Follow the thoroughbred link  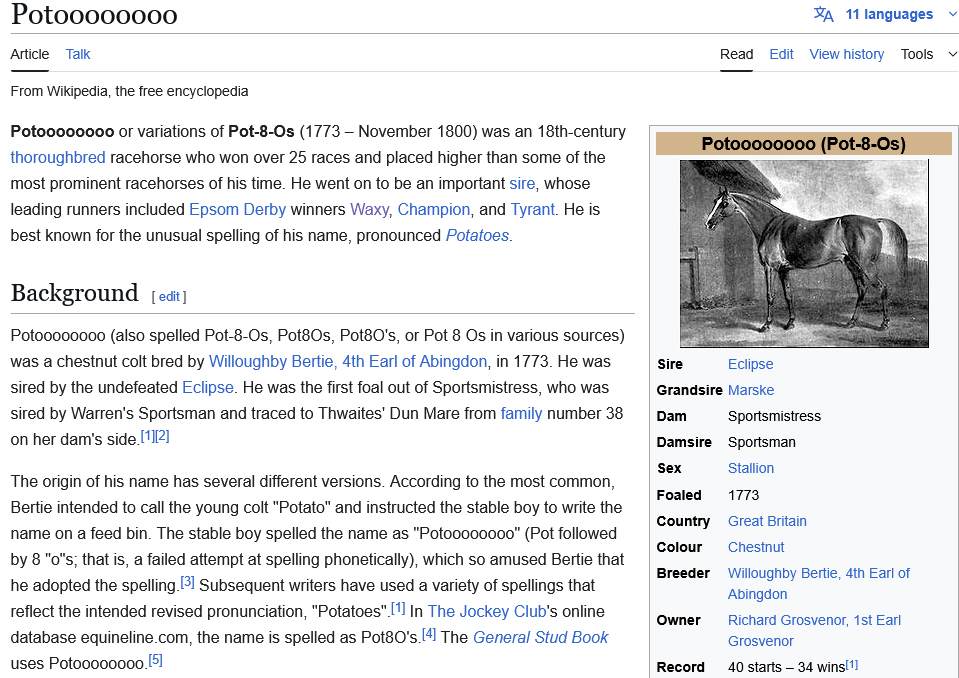coord(57,158)
